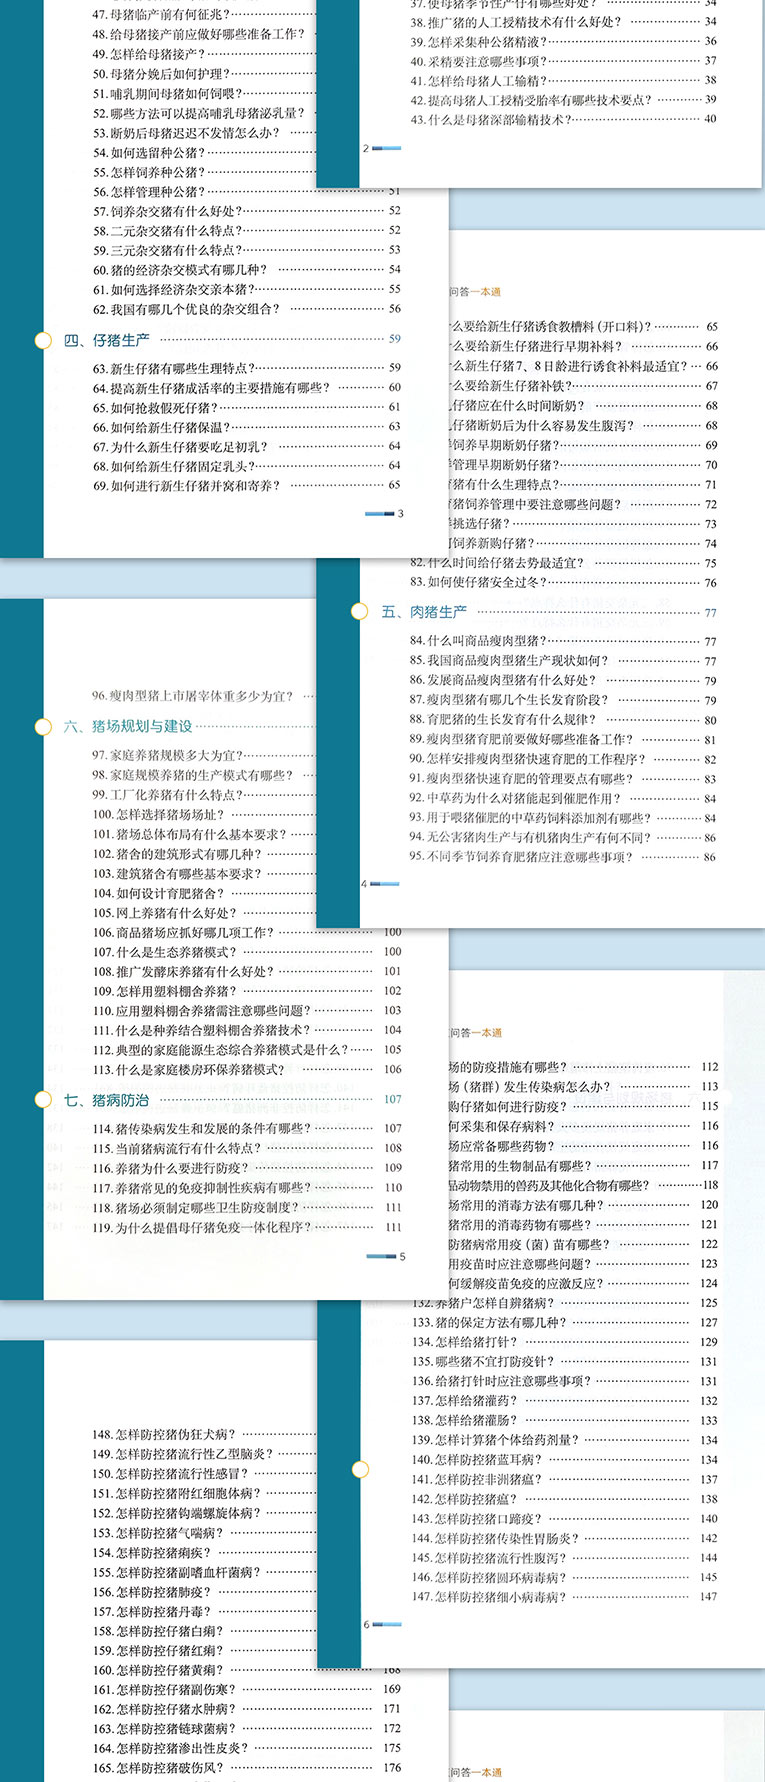The image size is (765, 1782).
Task: Click the chapter heading "七、猪病防治"
Action: (x=106, y=1100)
